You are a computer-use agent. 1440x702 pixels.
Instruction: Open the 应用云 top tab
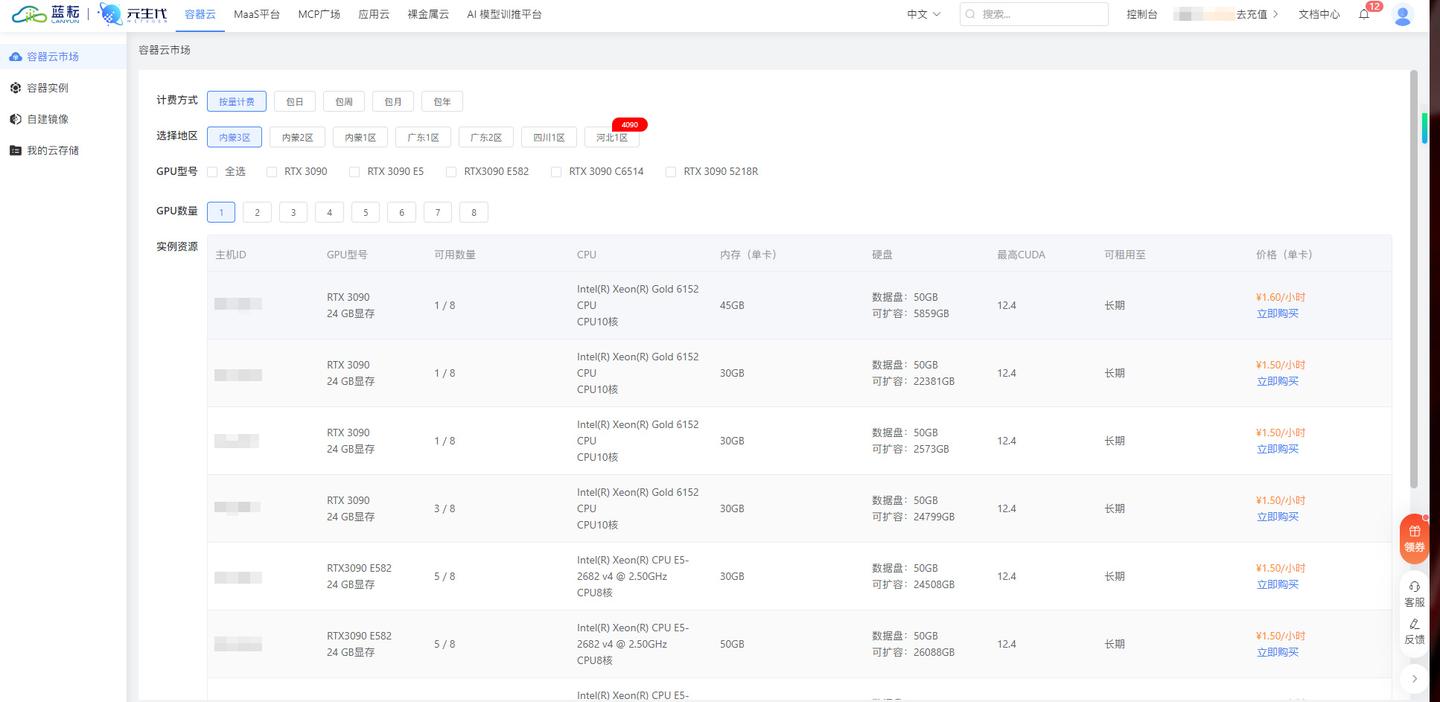click(374, 14)
